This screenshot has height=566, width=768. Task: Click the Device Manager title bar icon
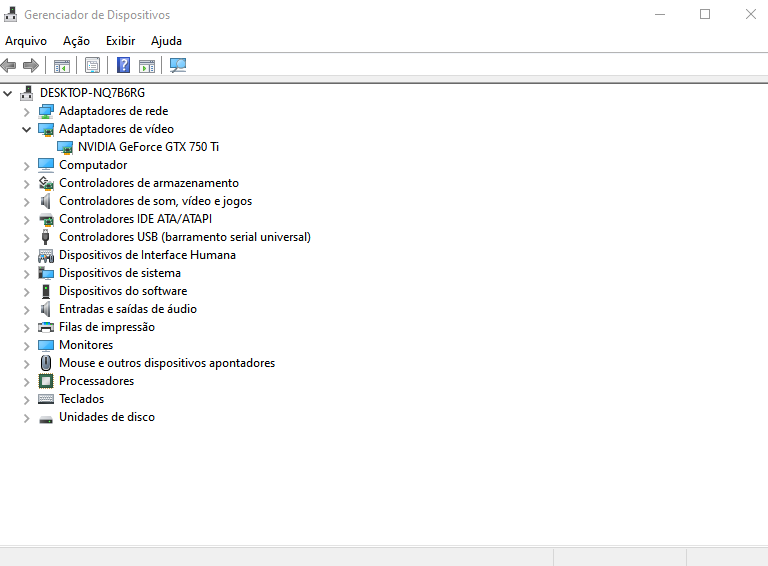[10, 15]
